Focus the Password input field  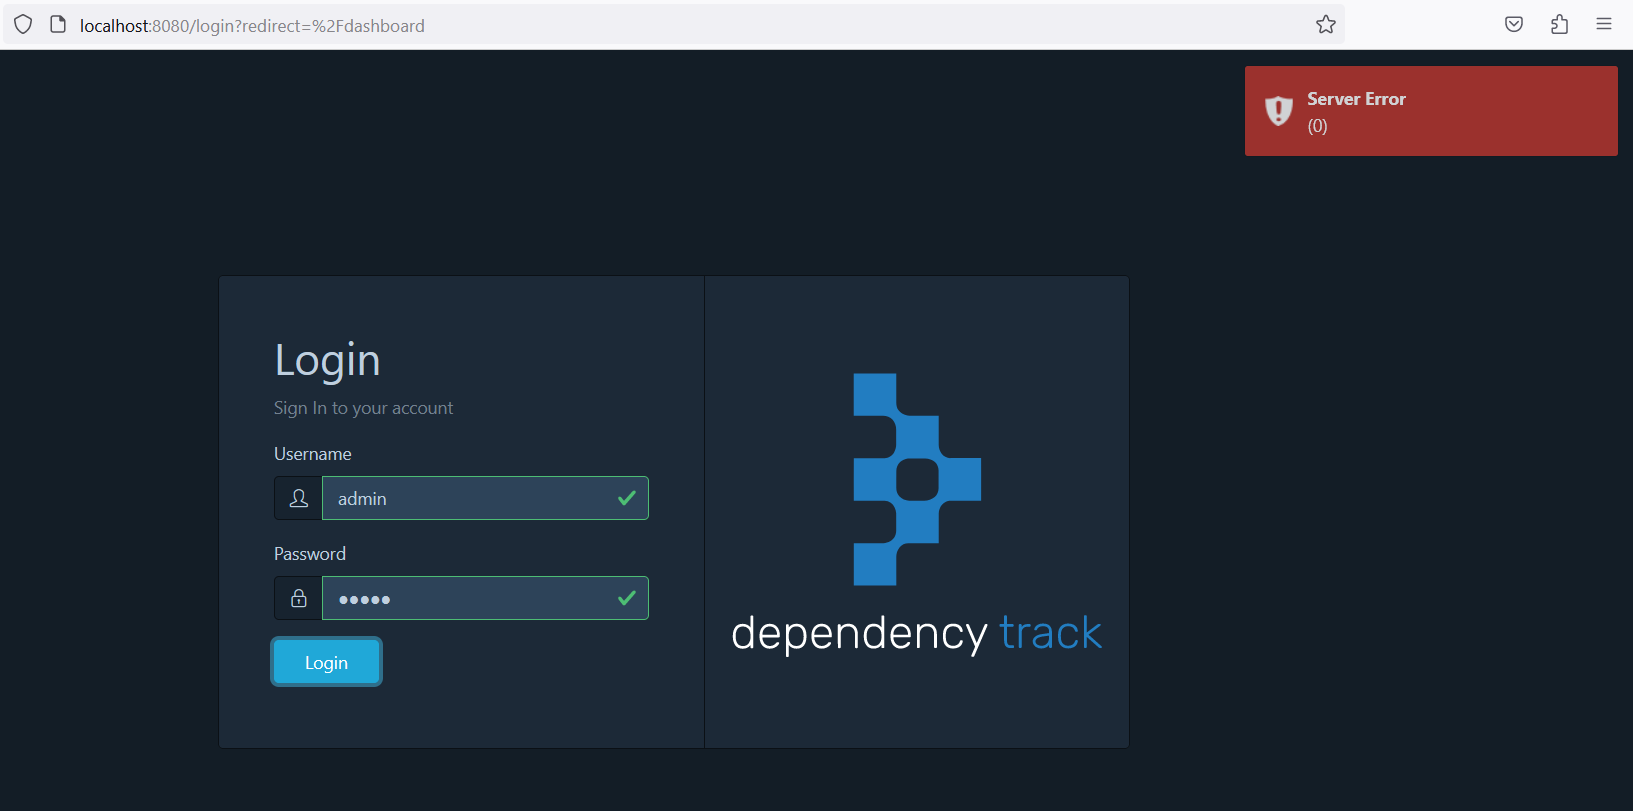tap(485, 598)
